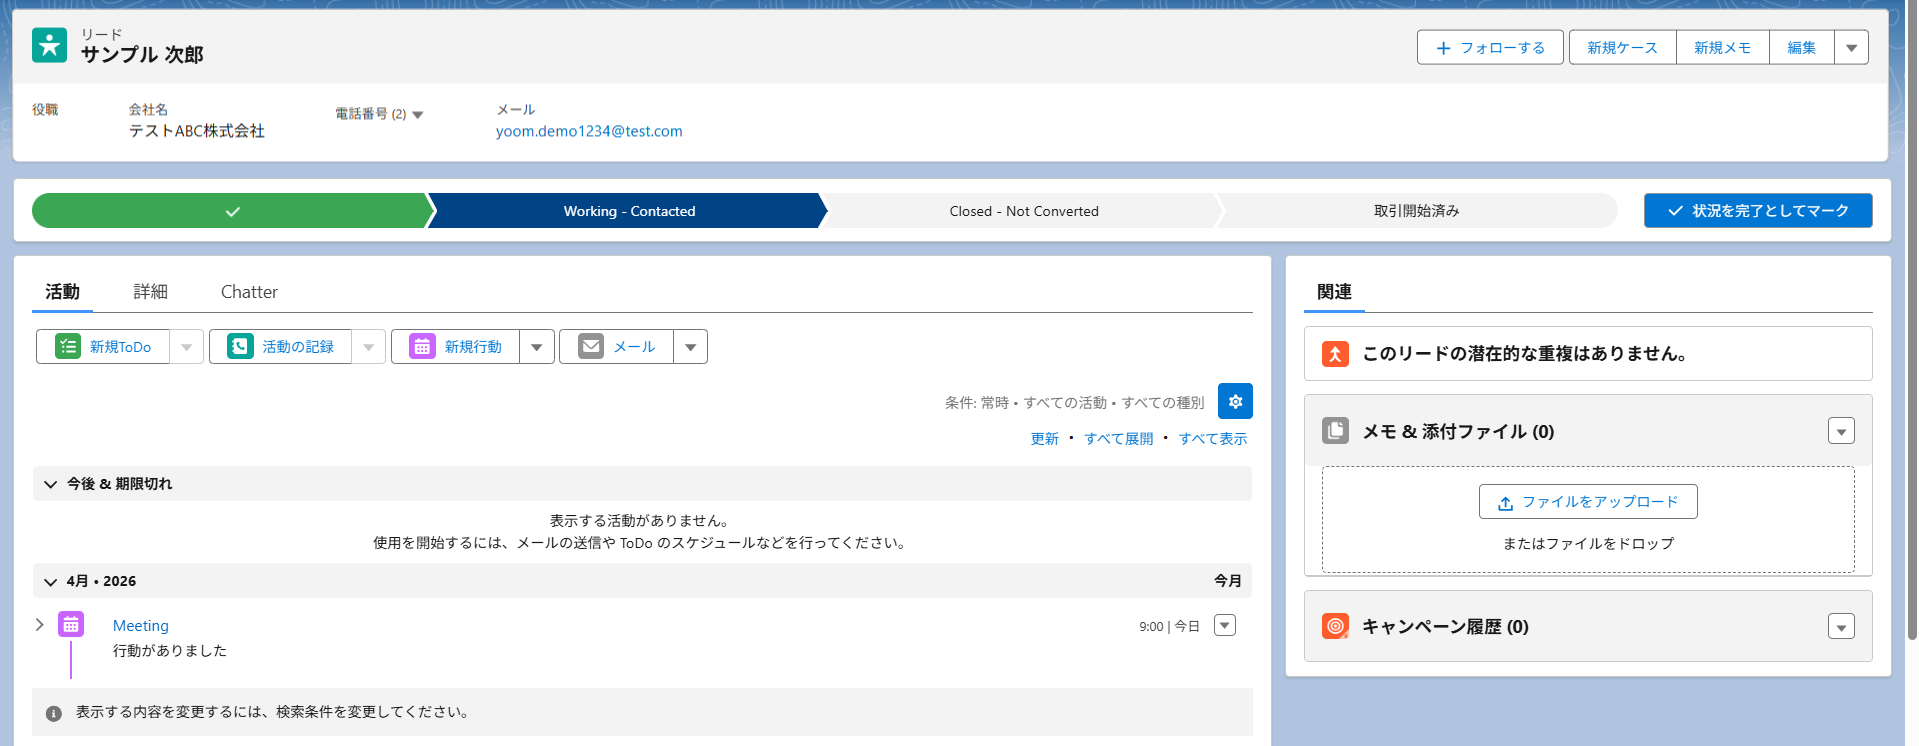
Task: Click the lead star icon in header
Action: 49,45
